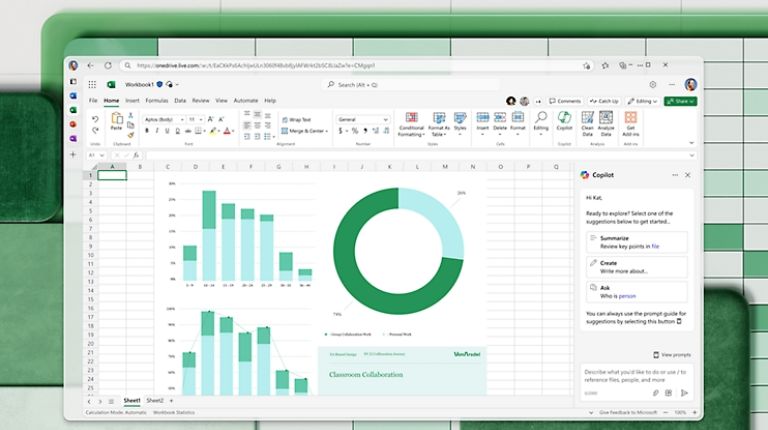The height and width of the screenshot is (430, 768).
Task: Open the Editing mode dropdown near Share
Action: pos(643,101)
